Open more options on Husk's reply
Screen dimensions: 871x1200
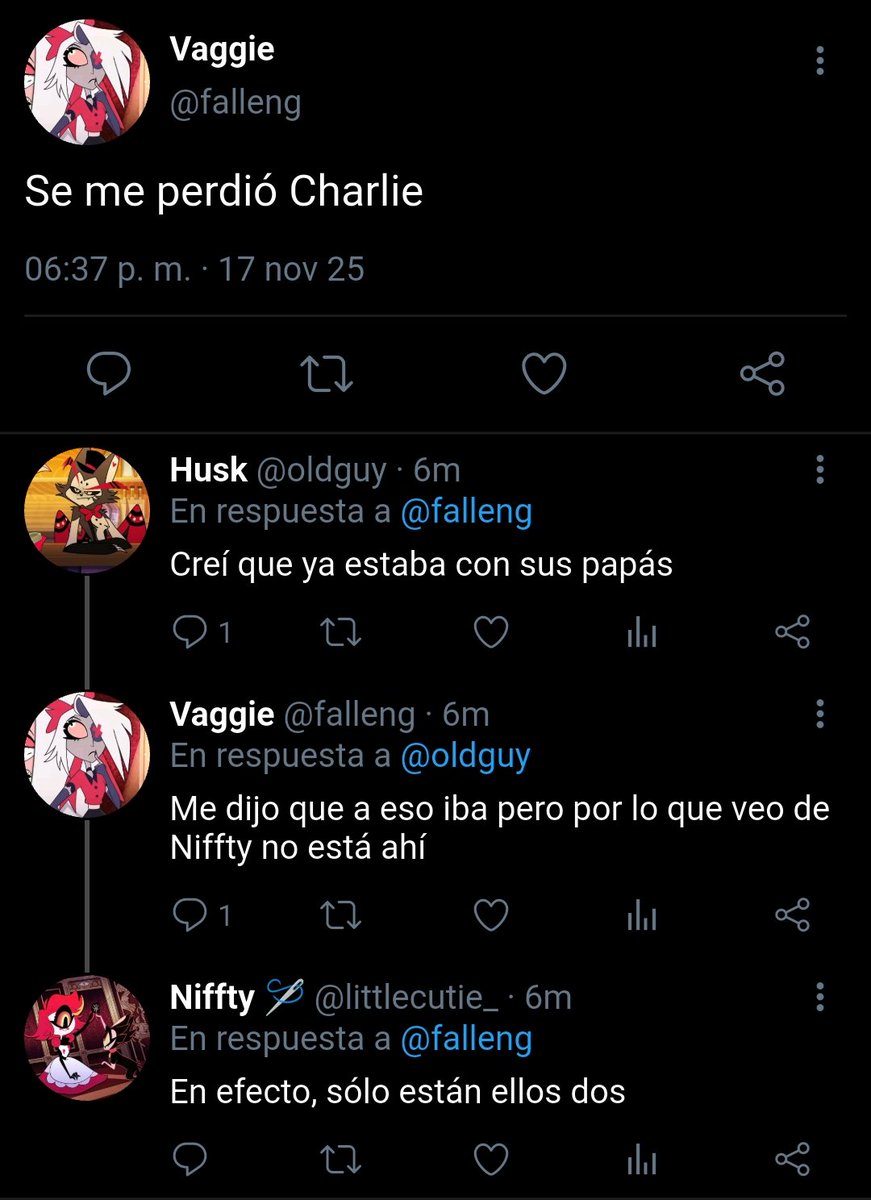click(820, 469)
